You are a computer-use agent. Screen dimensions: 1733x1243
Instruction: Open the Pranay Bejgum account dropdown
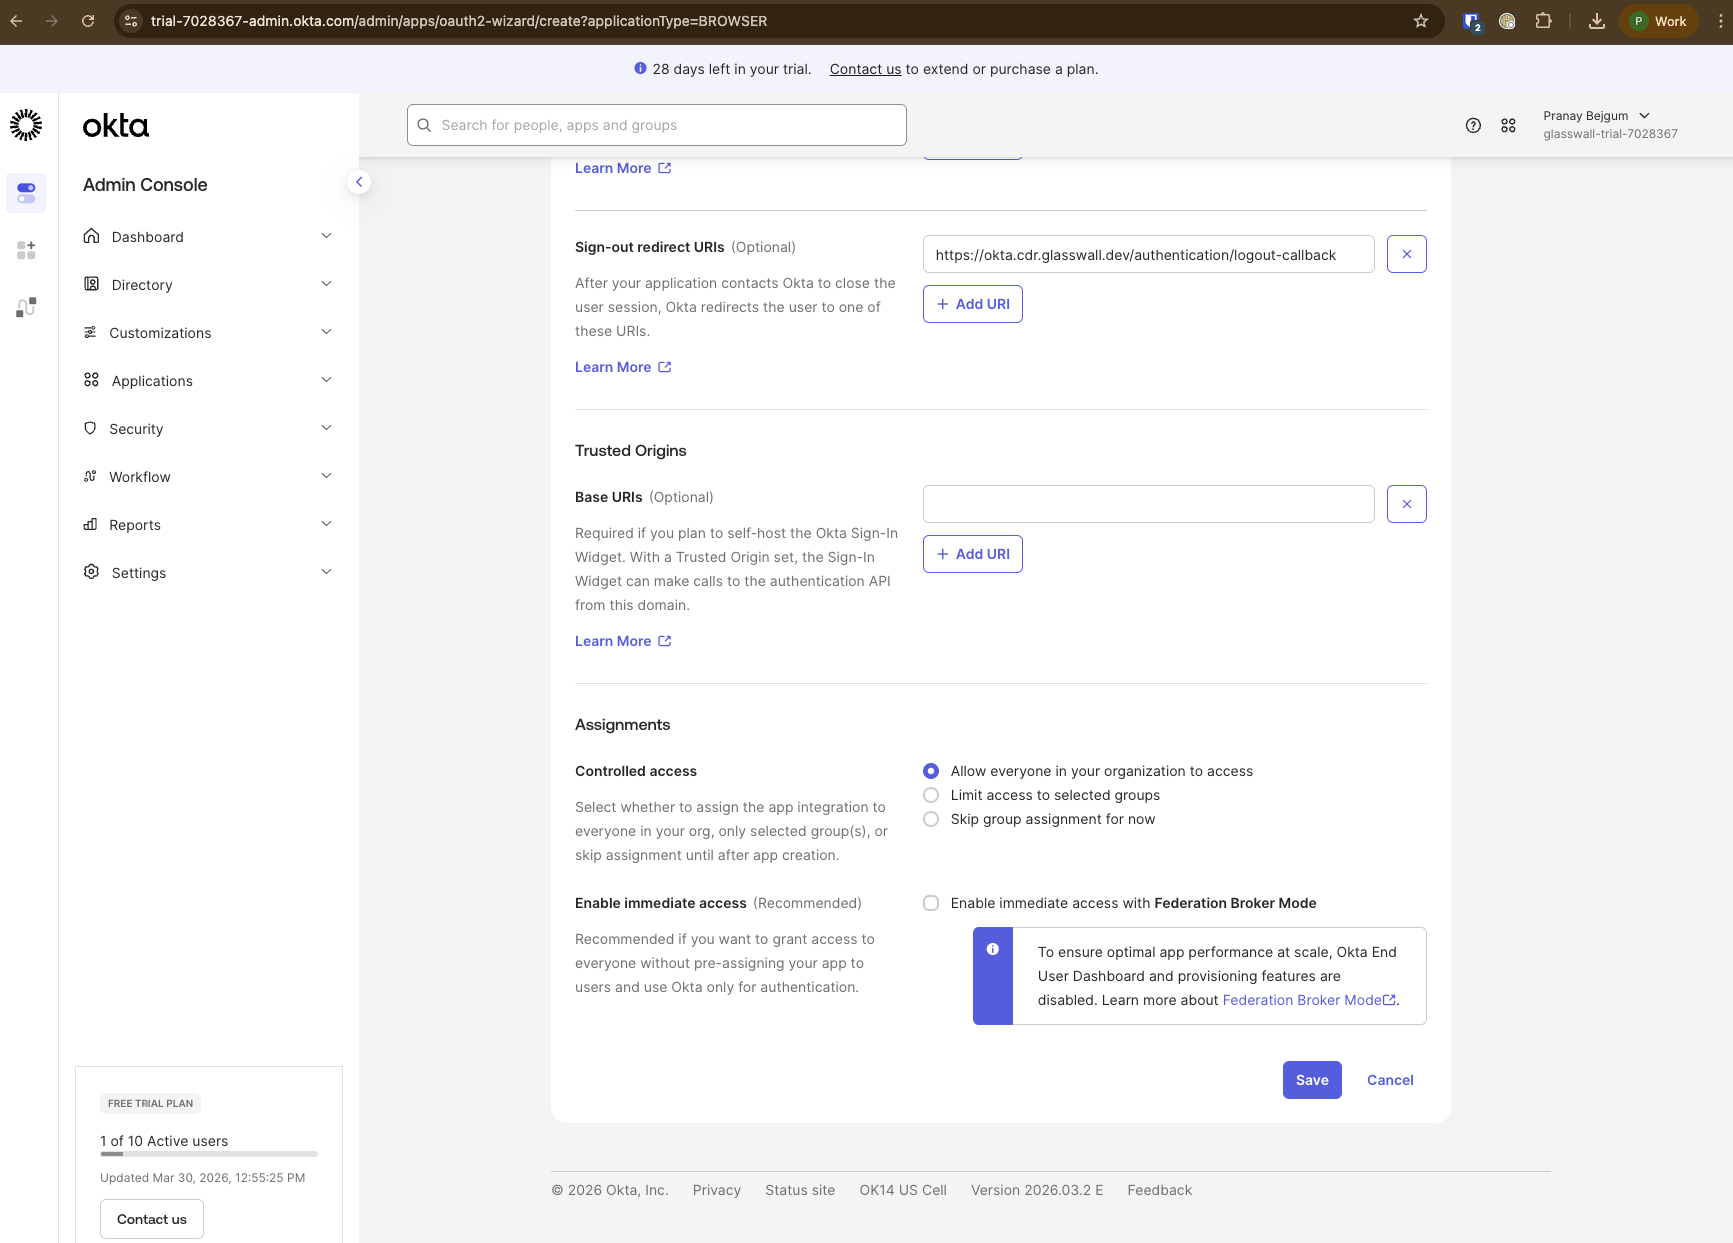coord(1610,125)
